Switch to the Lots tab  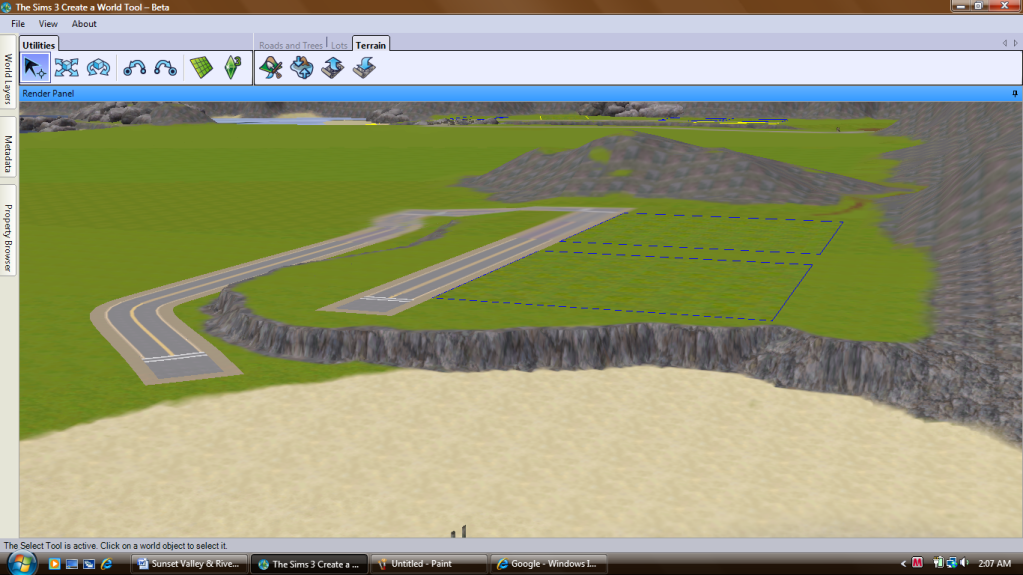click(x=339, y=45)
